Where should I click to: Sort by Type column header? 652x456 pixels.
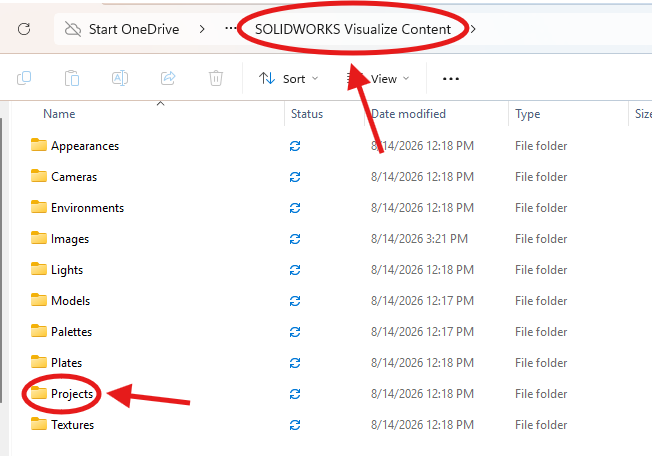pos(528,114)
